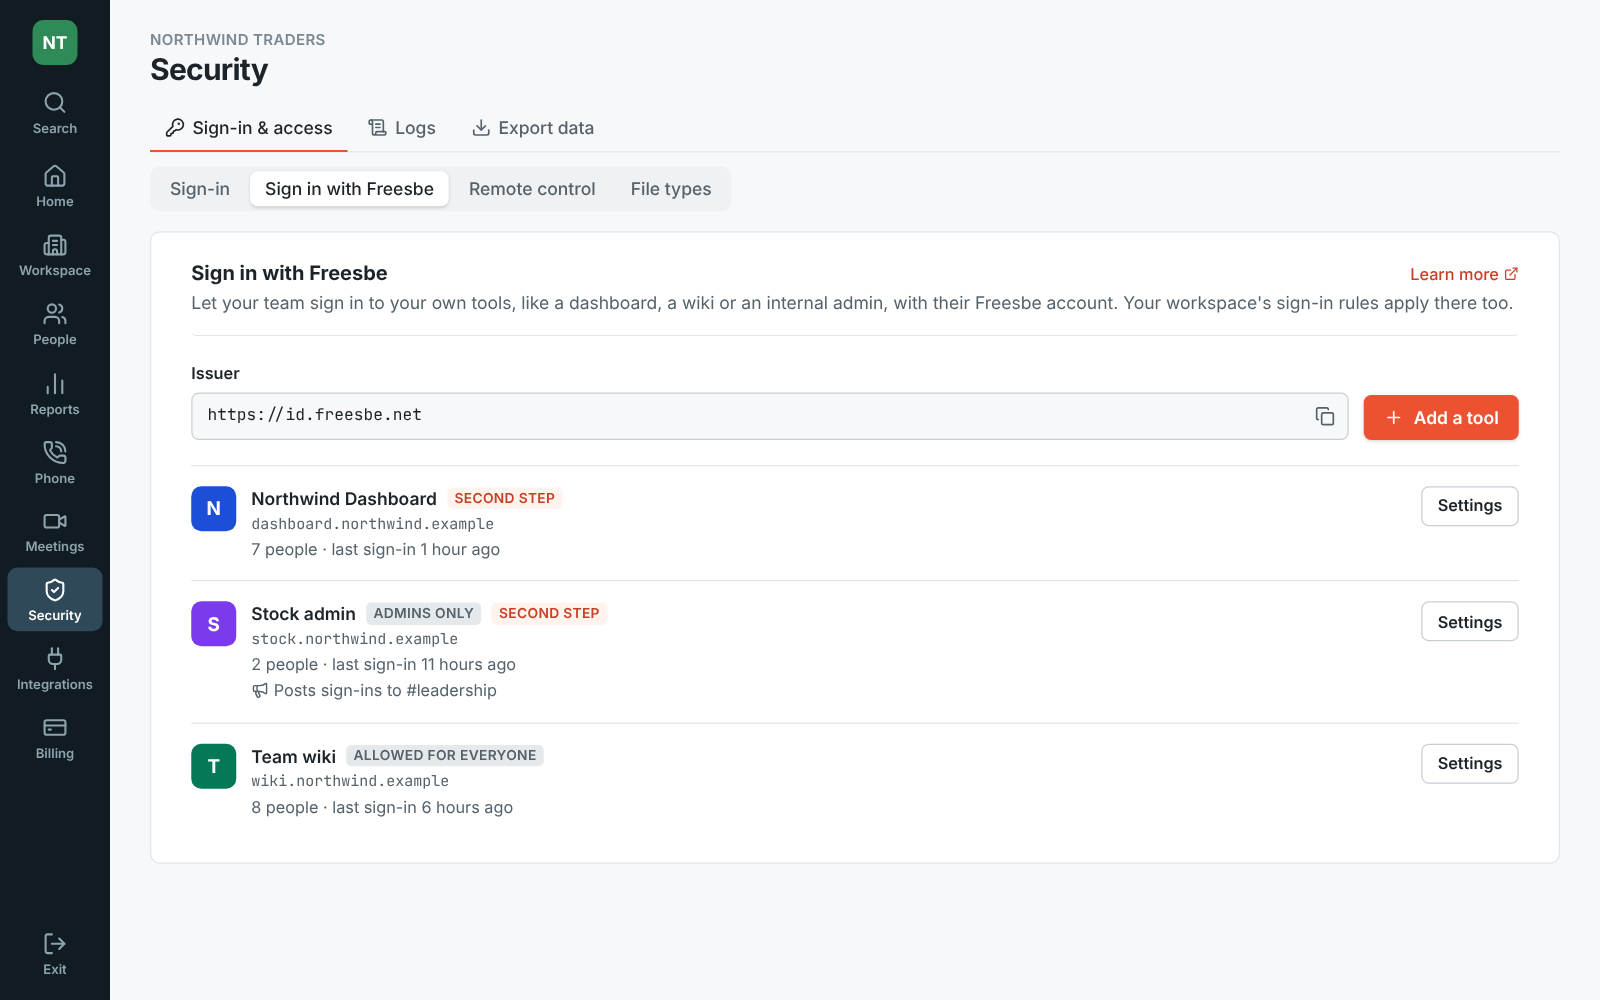Screen dimensions: 1600x1000
Task: Open Settings for Northwind Dashboard
Action: coord(1470,506)
